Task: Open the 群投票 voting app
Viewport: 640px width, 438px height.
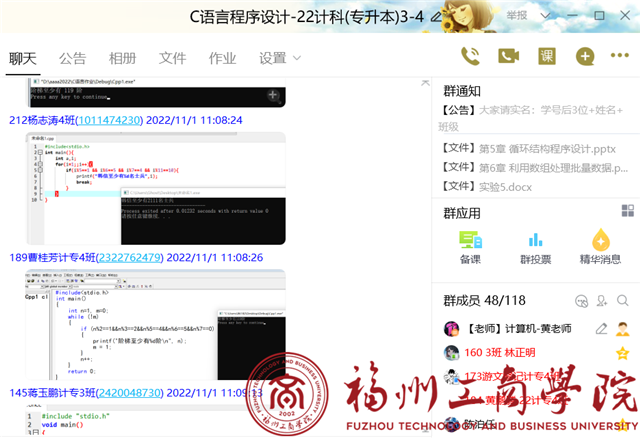Action: pos(535,246)
